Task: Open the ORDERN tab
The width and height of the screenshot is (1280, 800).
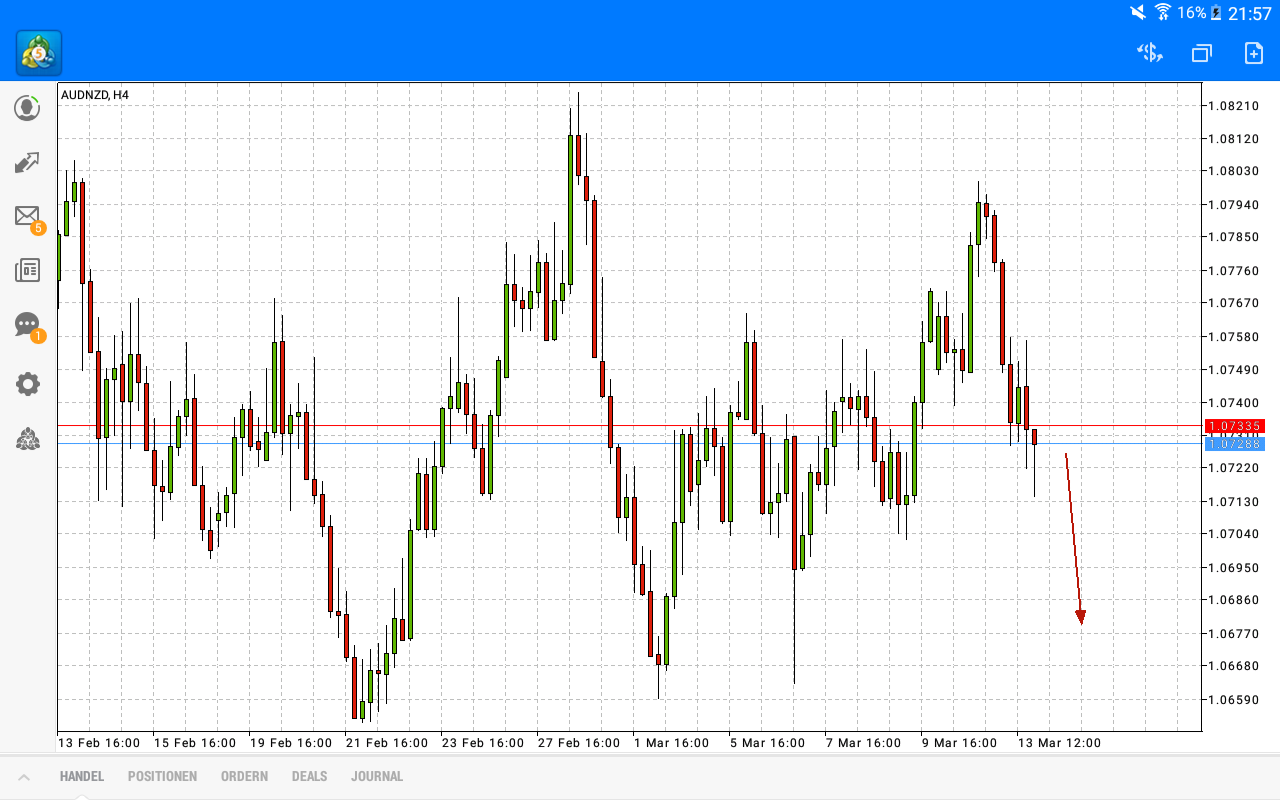Action: coord(244,776)
